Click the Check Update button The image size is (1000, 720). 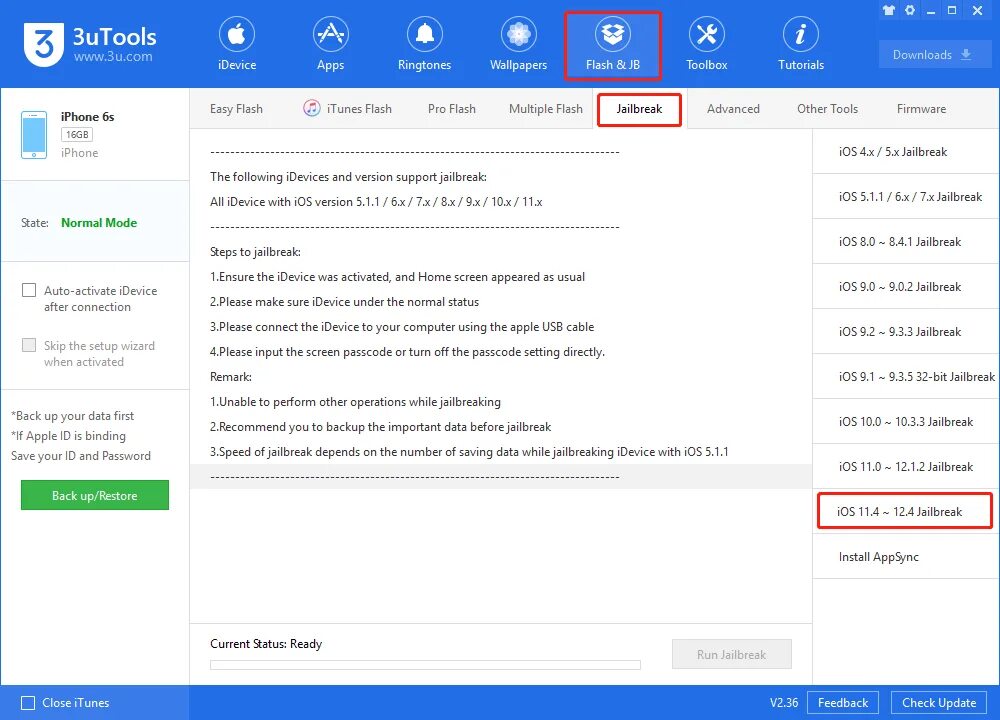point(939,703)
